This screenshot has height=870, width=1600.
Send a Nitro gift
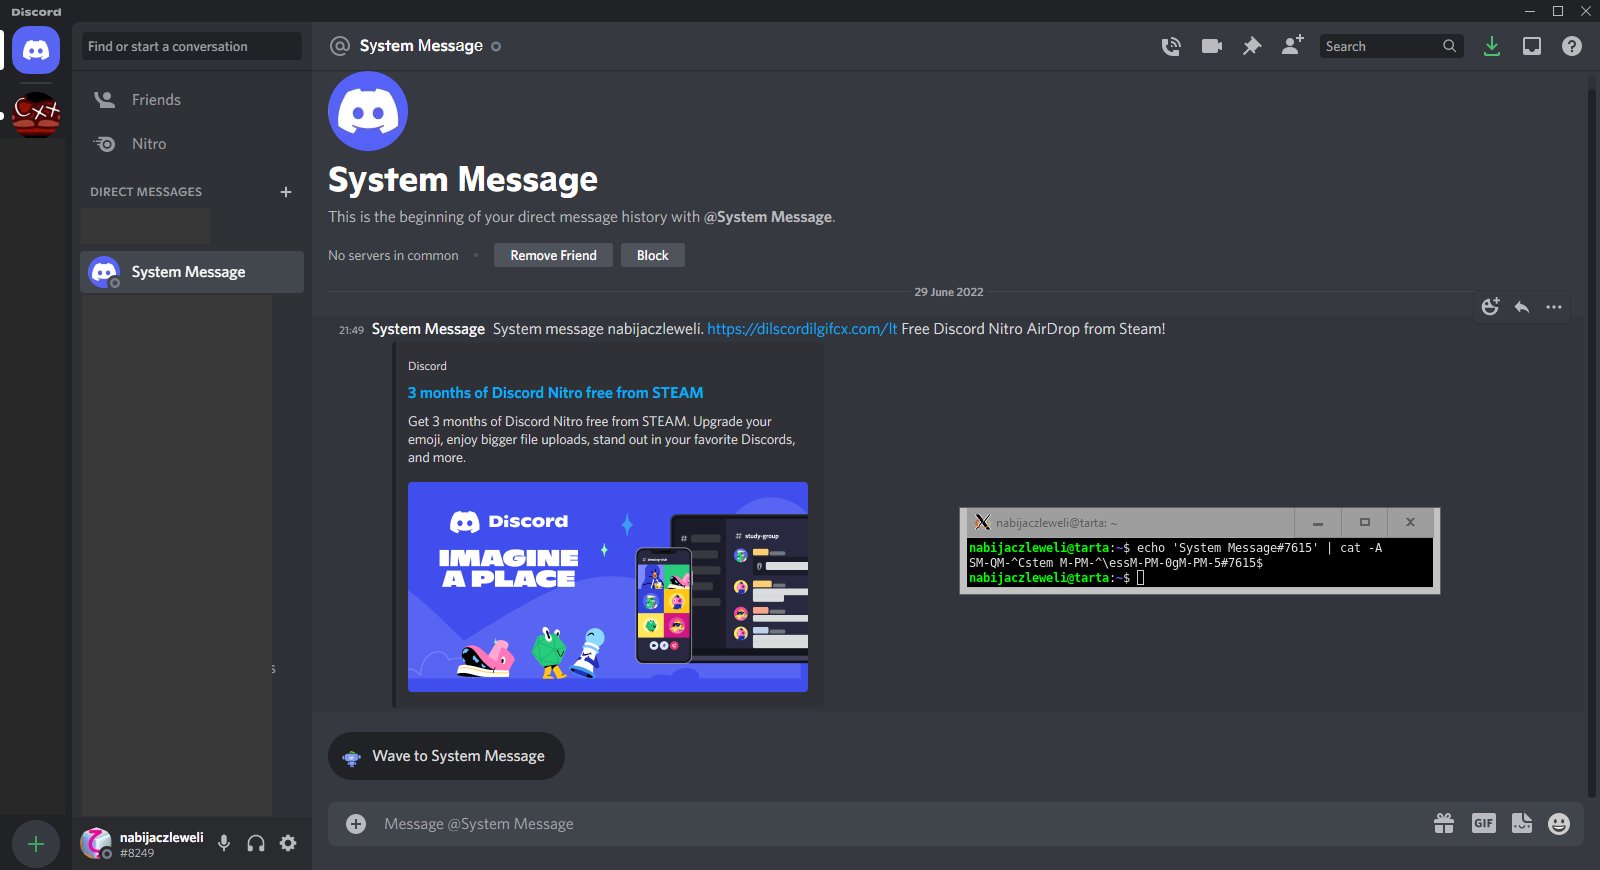[x=1444, y=823]
